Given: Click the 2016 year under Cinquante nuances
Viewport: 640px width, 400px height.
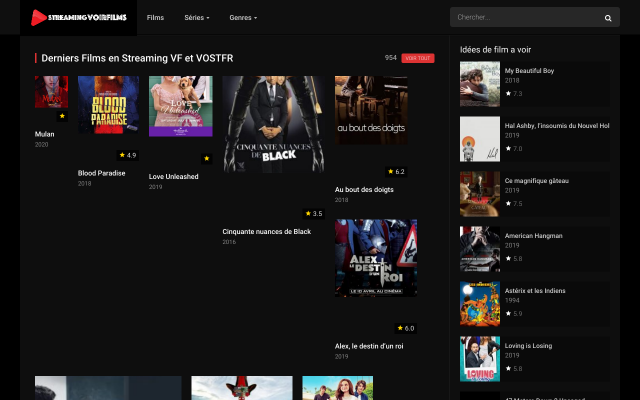Looking at the screenshot, I should click(x=229, y=242).
